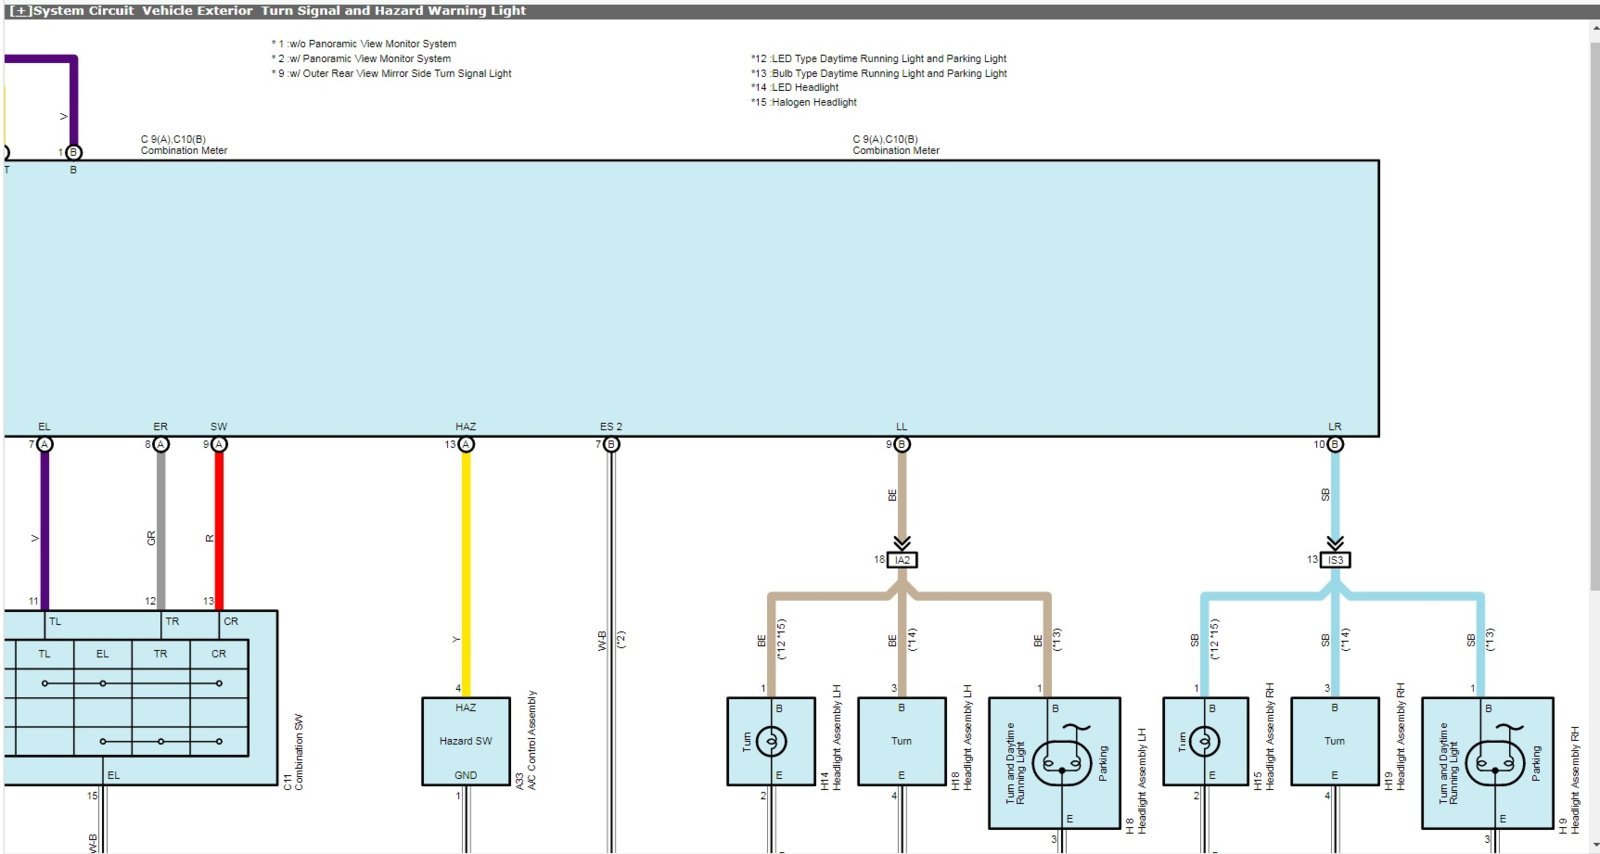Click the System Circuit Turn Signal title text
The height and width of the screenshot is (854, 1600).
[279, 11]
